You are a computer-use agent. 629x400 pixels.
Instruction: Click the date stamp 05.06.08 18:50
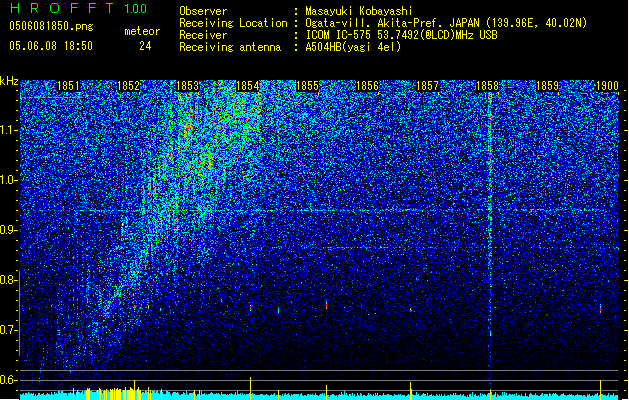(x=51, y=46)
